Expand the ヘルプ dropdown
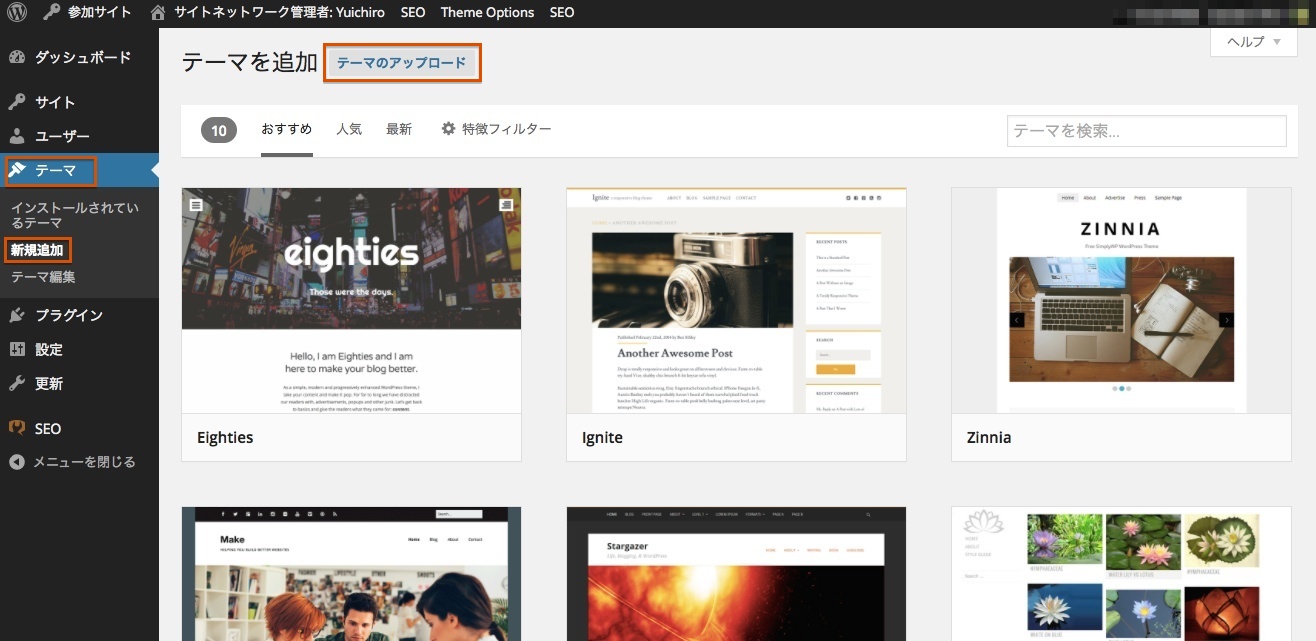Image resolution: width=1316 pixels, height=641 pixels. (x=1253, y=41)
